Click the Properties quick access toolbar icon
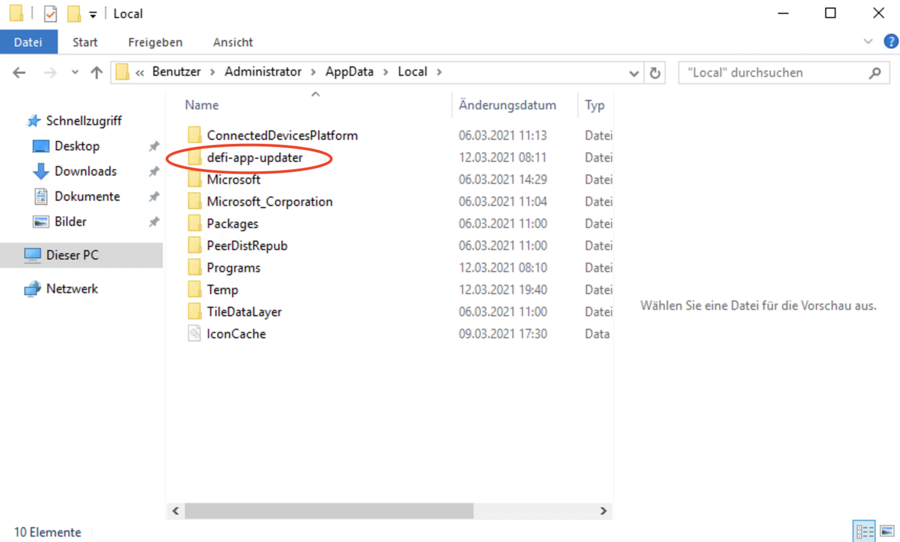 (x=50, y=14)
